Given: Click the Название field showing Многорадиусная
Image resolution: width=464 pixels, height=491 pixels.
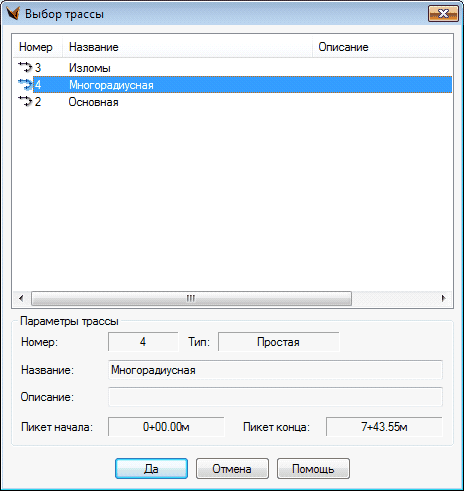Looking at the screenshot, I should (275, 370).
